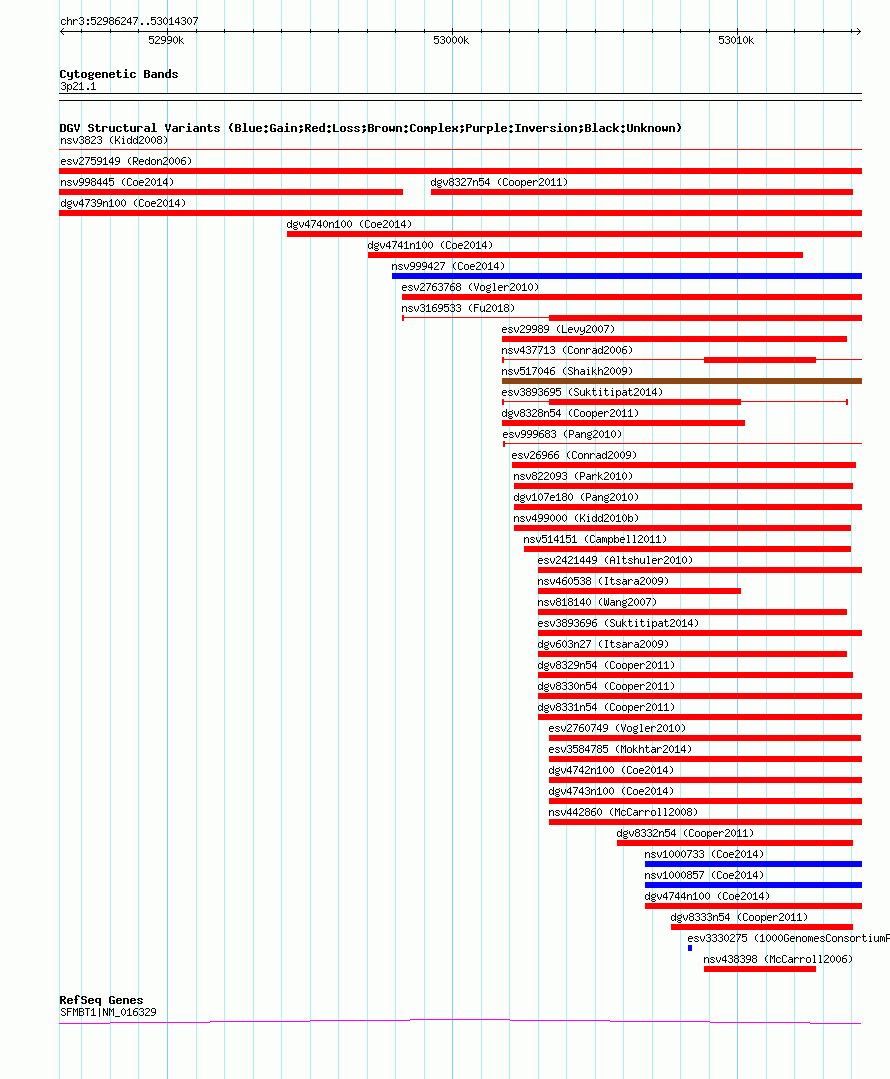Click dgv8330n54 (Cooper2011) label
This screenshot has width=890, height=1079.
(x=606, y=686)
